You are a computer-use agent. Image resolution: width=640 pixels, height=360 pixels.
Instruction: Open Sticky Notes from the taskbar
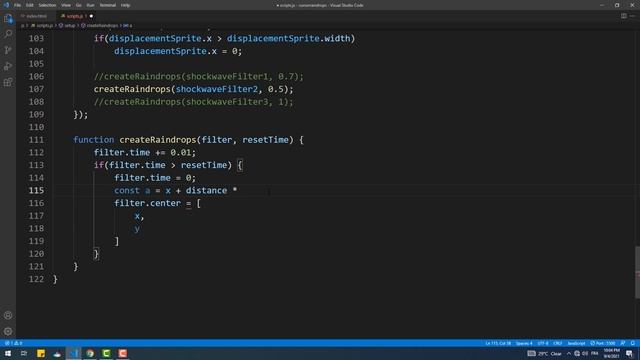(x=41, y=353)
